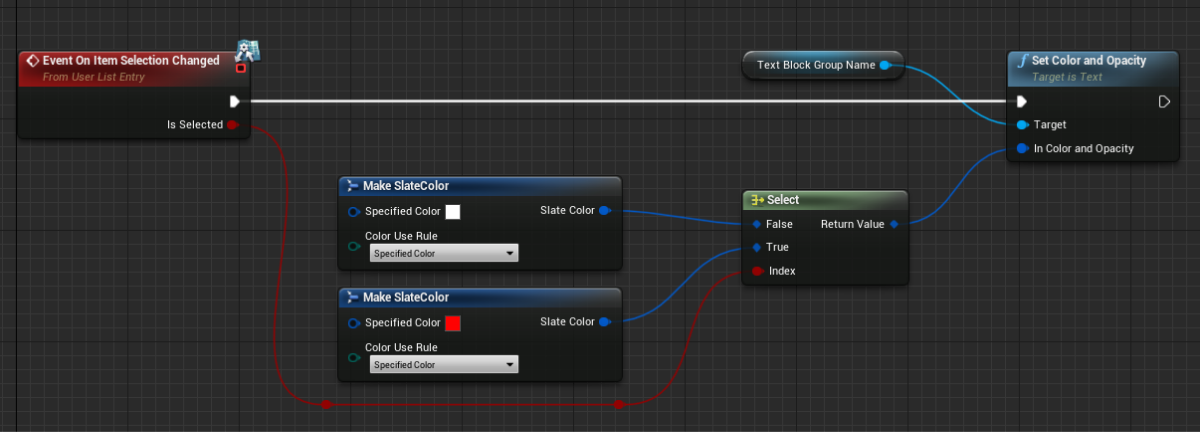
Task: Open Color Use Rule dropdown on white SlateColor node
Action: coord(443,254)
